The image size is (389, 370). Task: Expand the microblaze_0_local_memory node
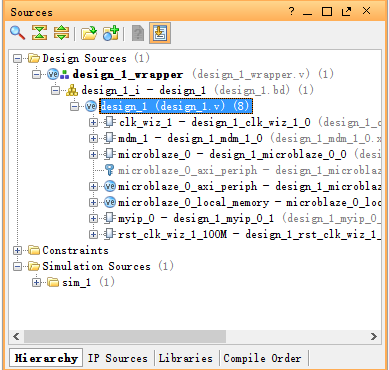(x=94, y=202)
